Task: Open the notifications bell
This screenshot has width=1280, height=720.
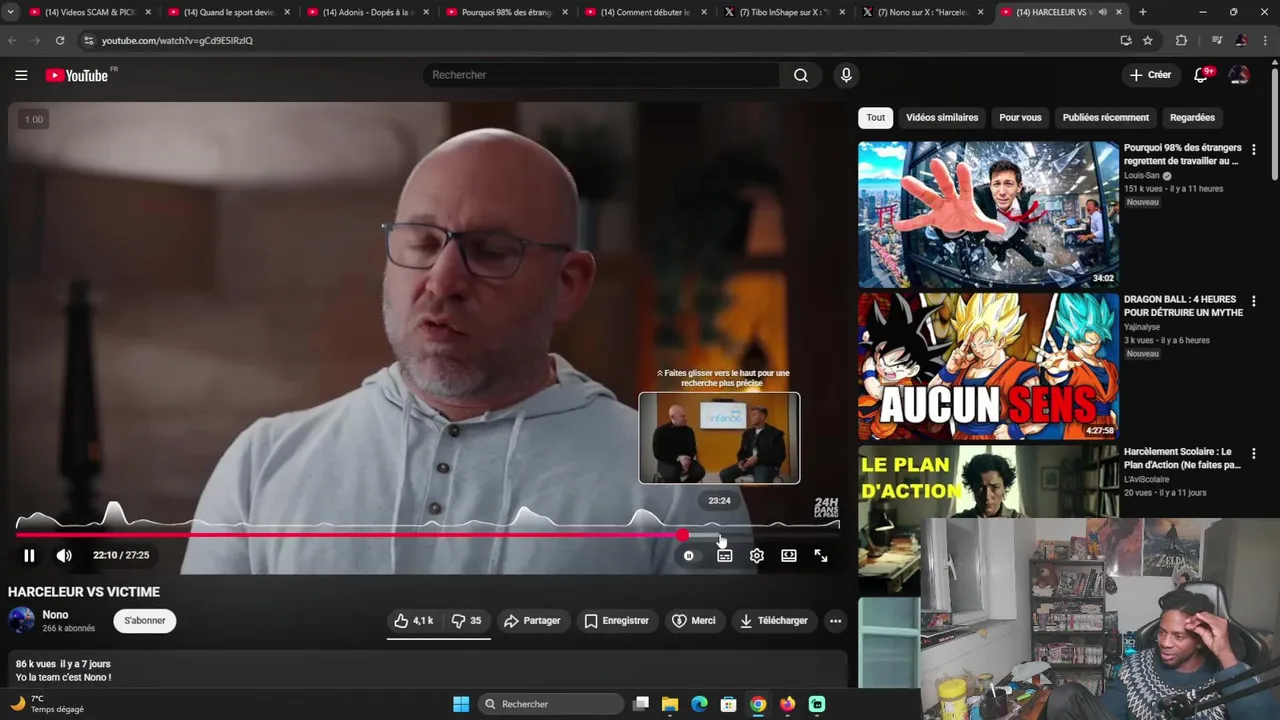Action: [1201, 75]
